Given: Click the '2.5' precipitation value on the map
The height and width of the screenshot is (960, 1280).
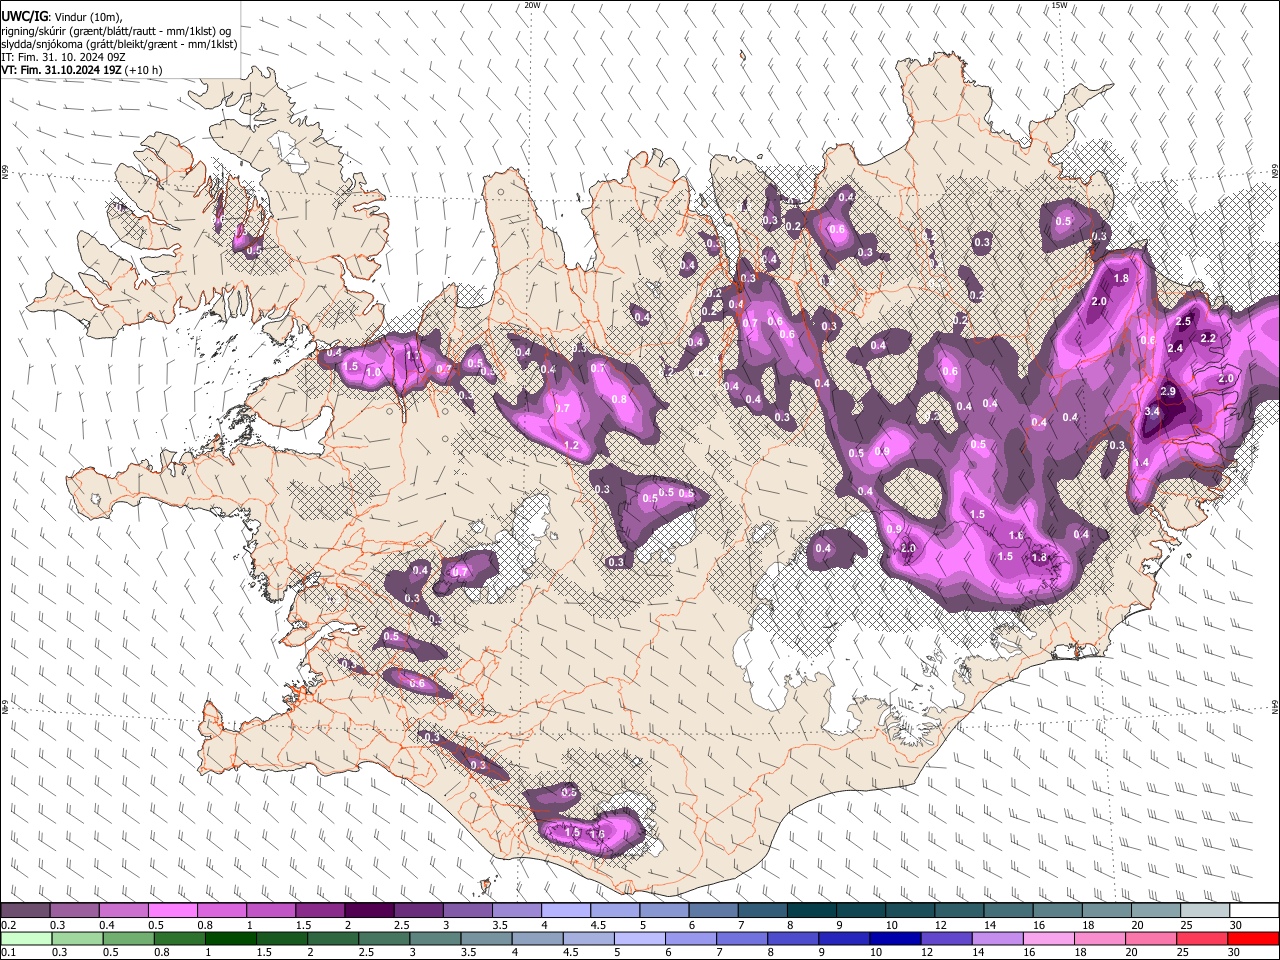Looking at the screenshot, I should coord(1184,322).
